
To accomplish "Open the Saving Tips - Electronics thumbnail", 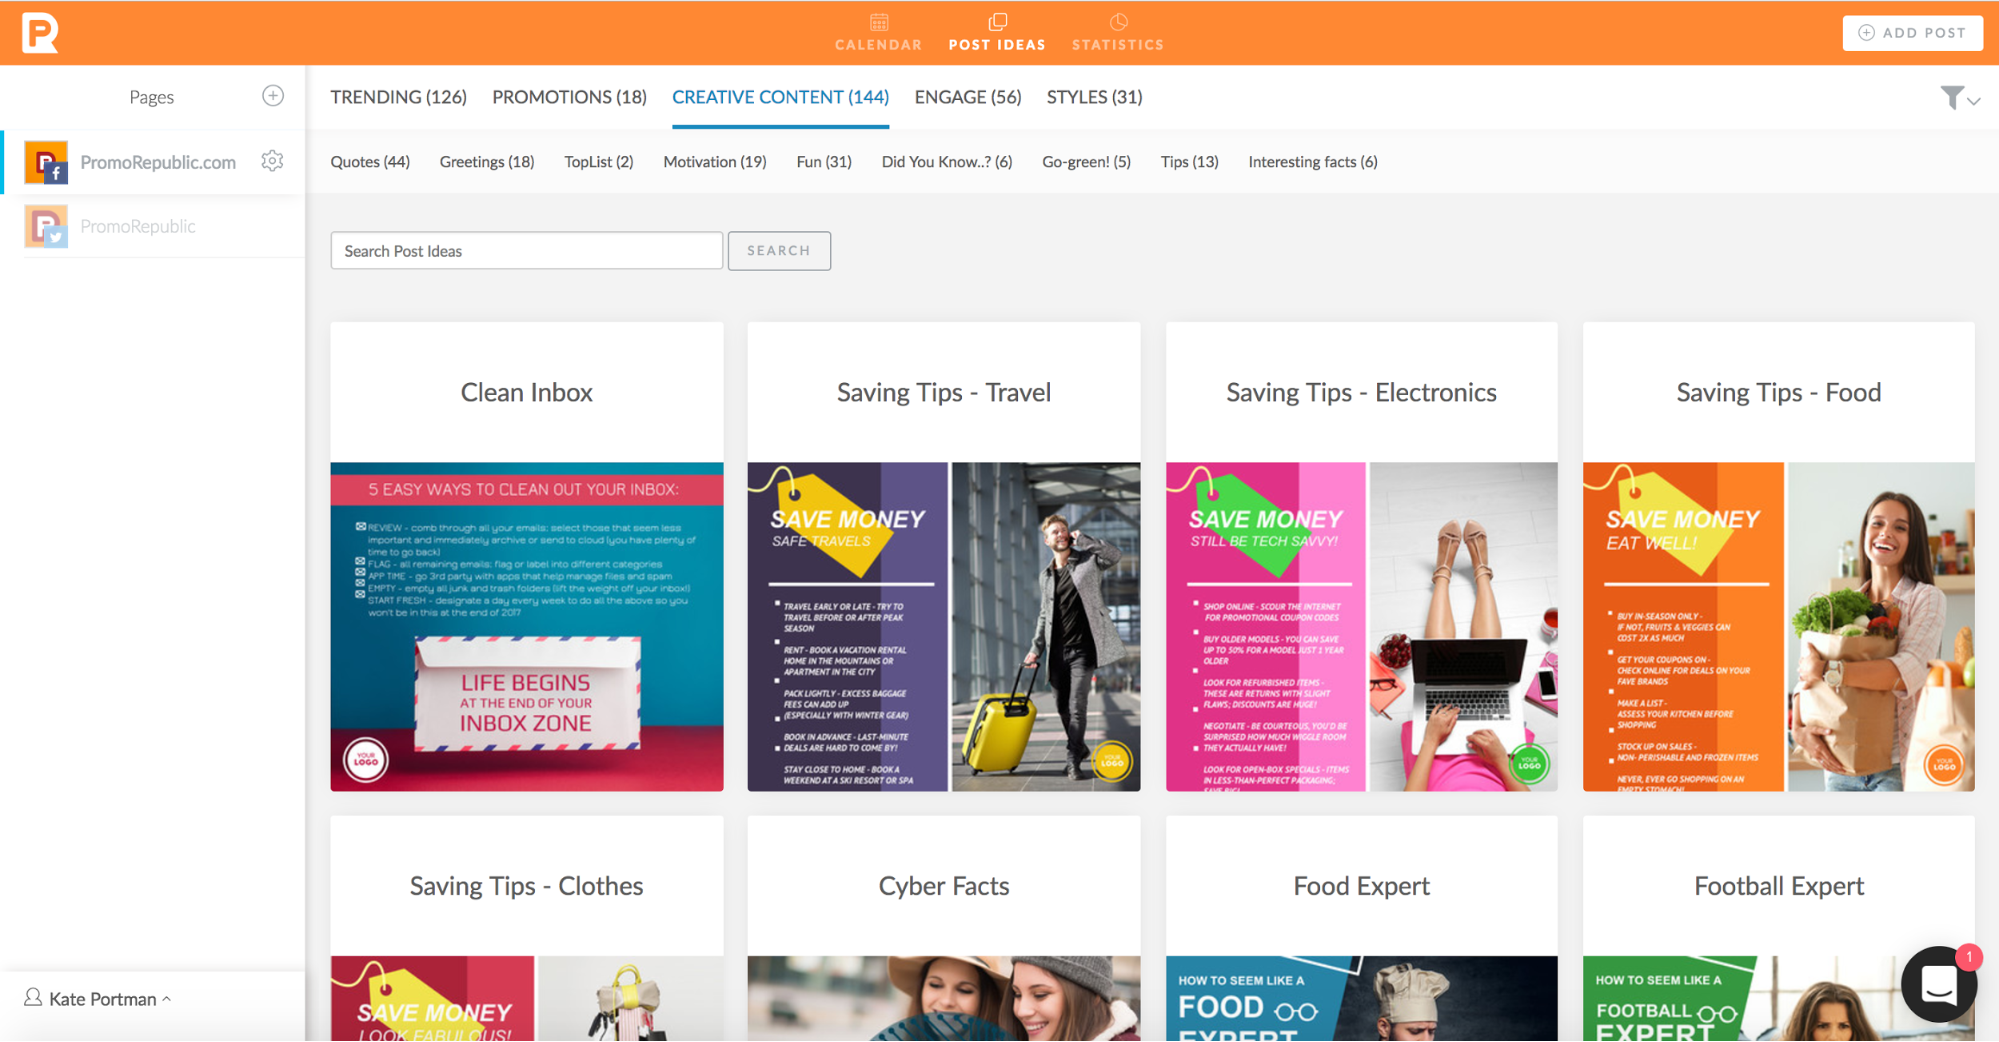I will click(x=1361, y=627).
